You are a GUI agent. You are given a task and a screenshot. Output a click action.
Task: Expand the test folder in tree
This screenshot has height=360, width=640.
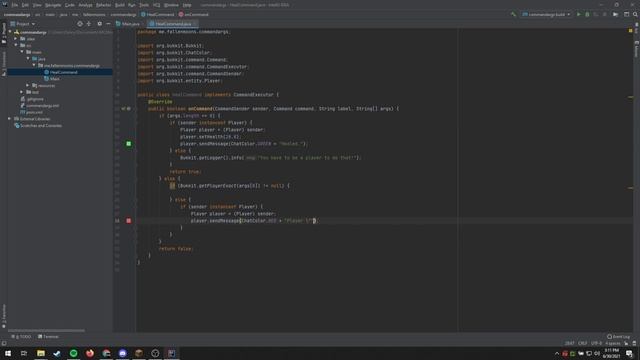[22, 92]
